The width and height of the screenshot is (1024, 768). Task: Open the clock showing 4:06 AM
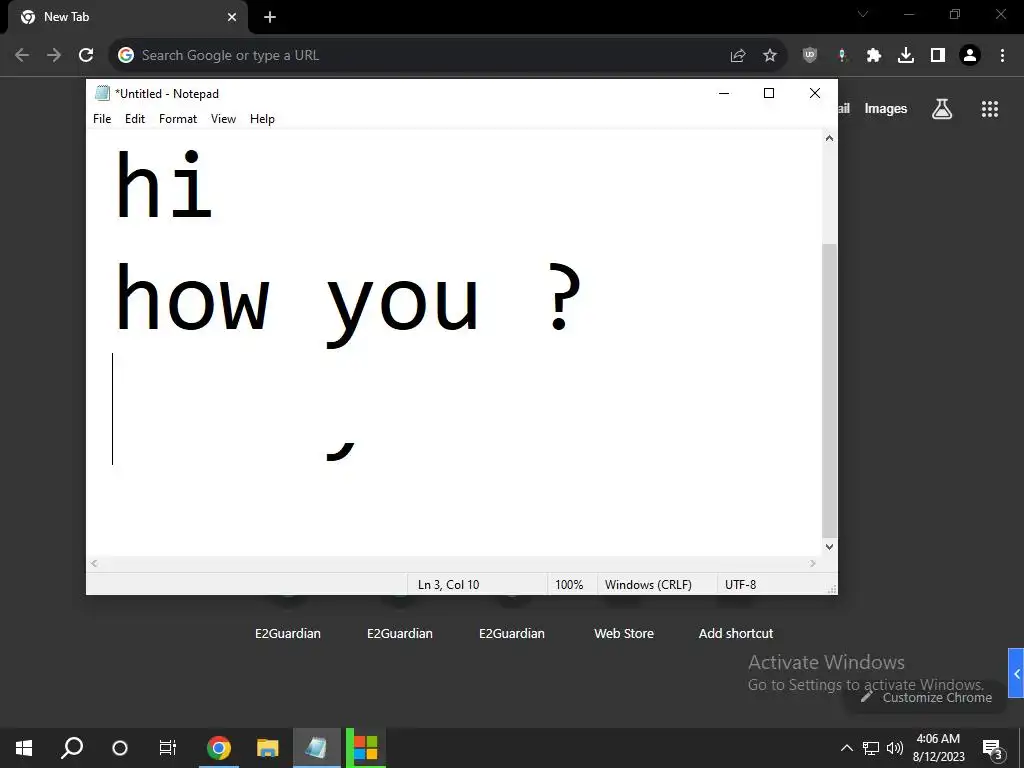938,748
